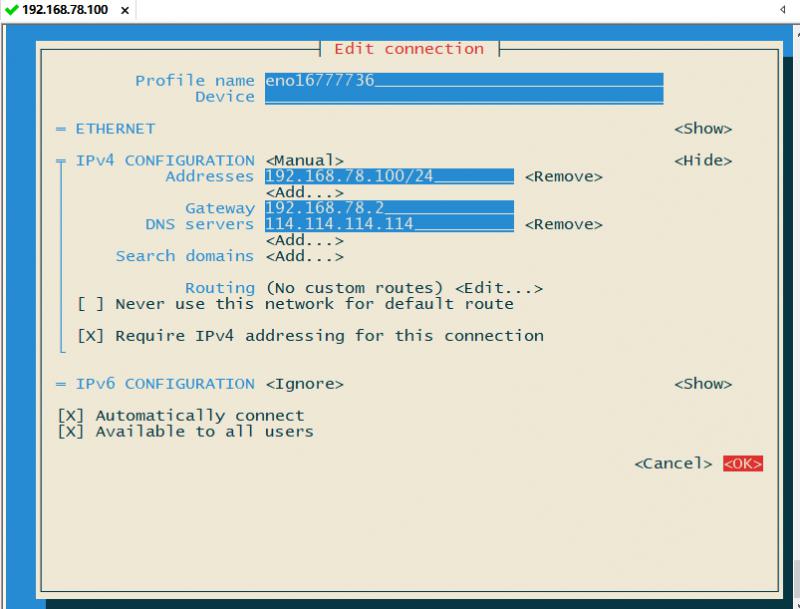Toggle Available to all users checkbox

[x=70, y=432]
